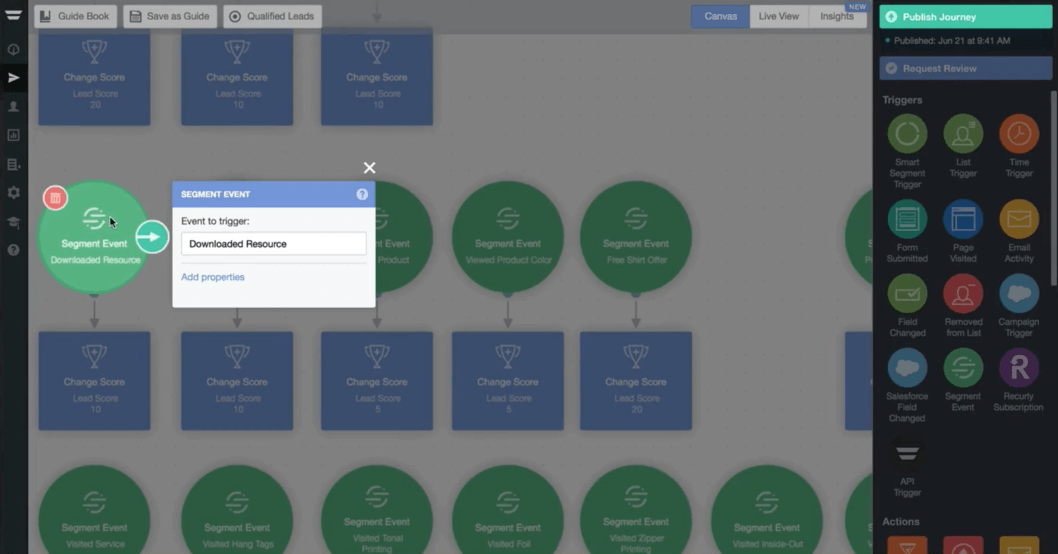Select the Visited Foil Segment Event node
Screen dimensions: 1058x554
point(507,509)
